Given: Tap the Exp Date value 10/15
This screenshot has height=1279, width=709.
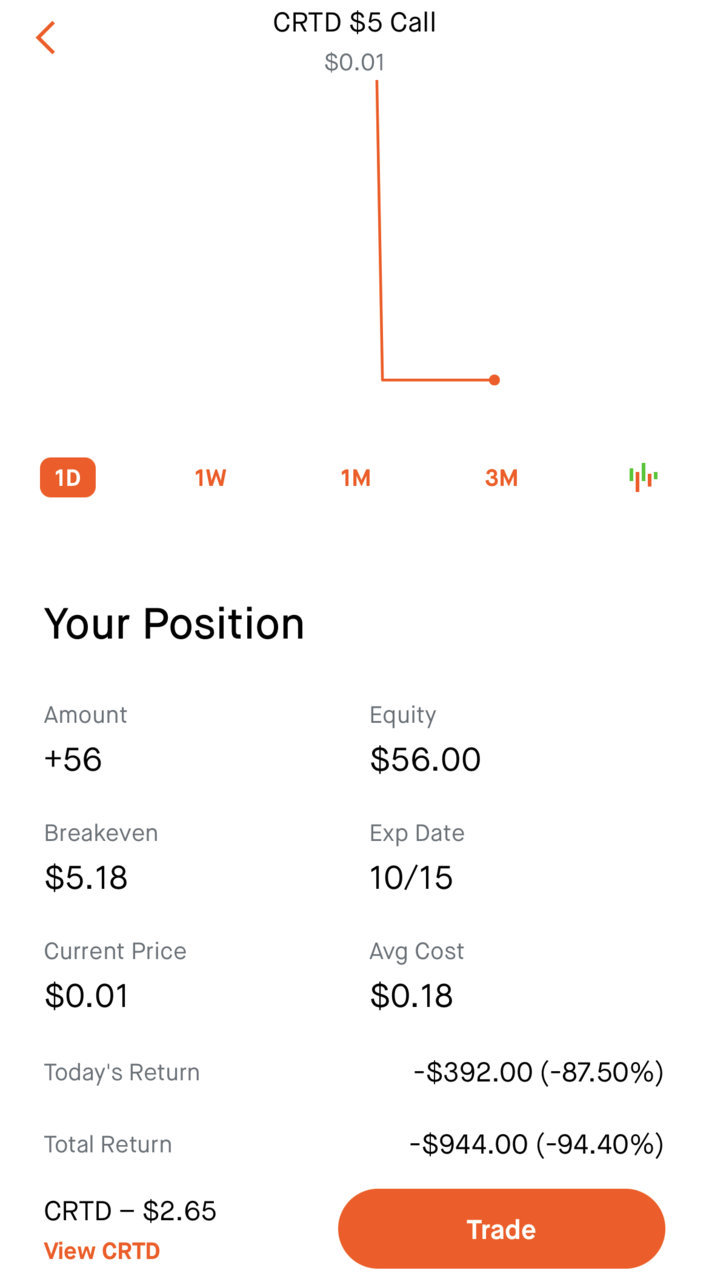Looking at the screenshot, I should [411, 878].
